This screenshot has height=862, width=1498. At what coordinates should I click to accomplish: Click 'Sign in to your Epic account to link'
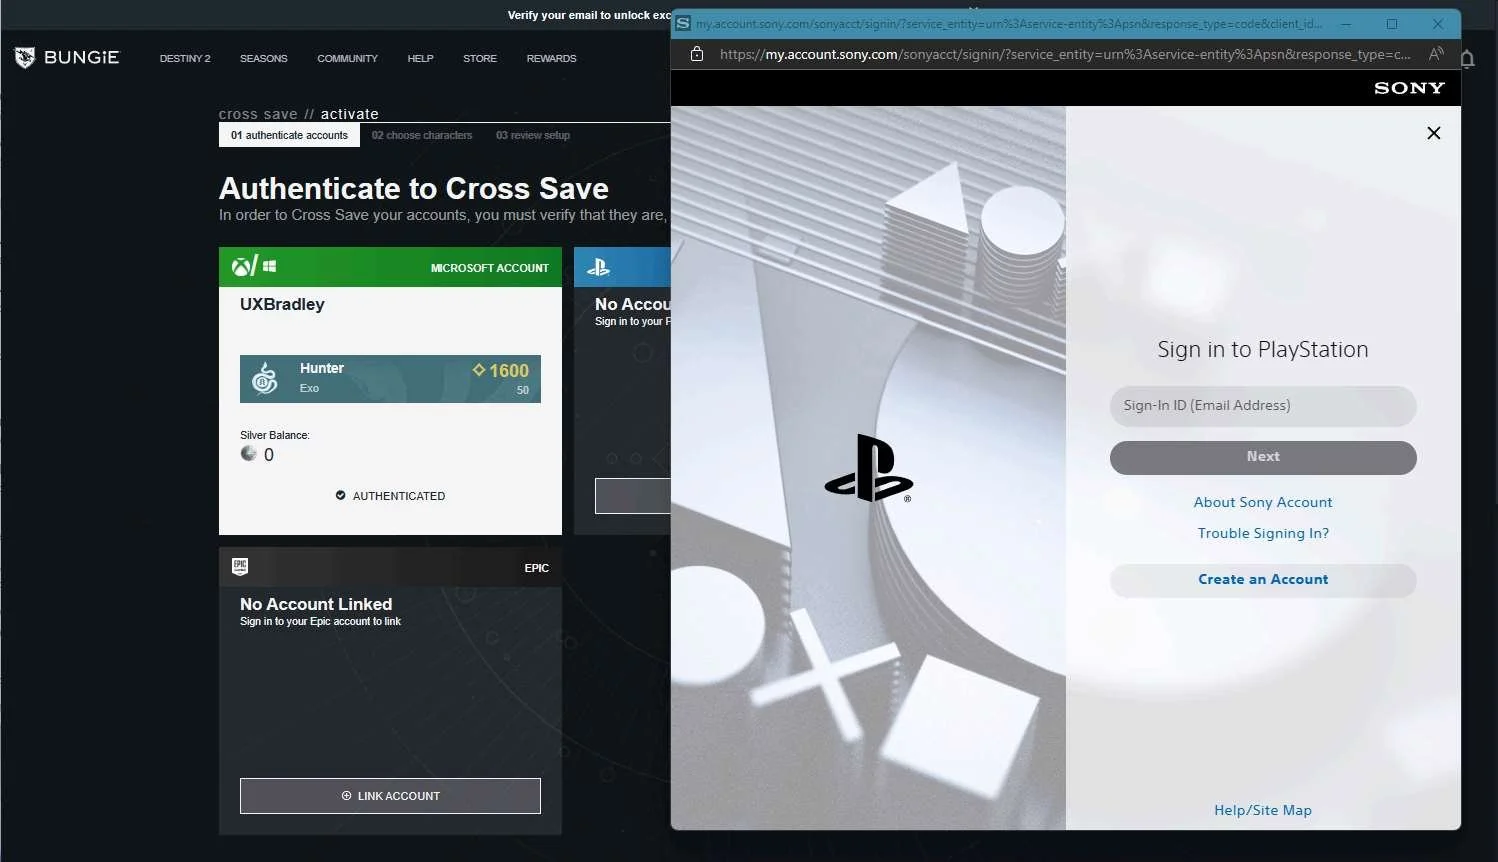coord(320,622)
